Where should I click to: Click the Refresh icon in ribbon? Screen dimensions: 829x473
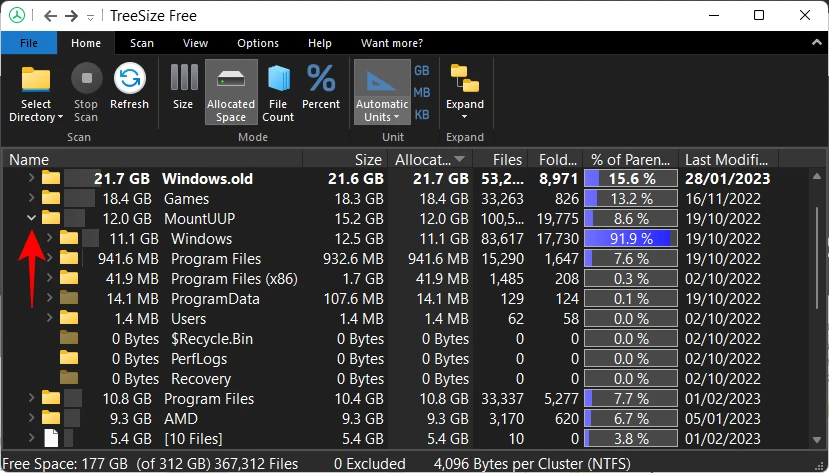[x=129, y=82]
